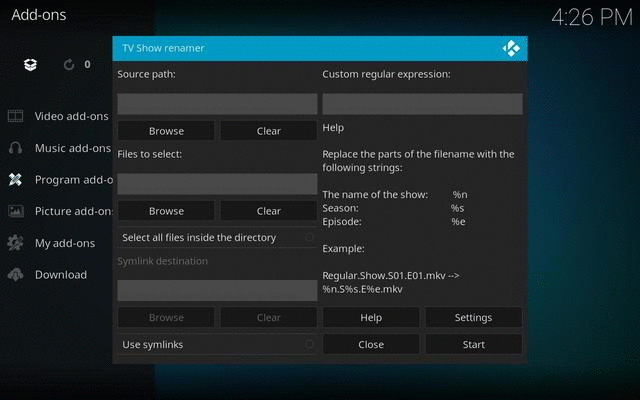Click the 4:26 PM clock

pyautogui.click(x=592, y=17)
